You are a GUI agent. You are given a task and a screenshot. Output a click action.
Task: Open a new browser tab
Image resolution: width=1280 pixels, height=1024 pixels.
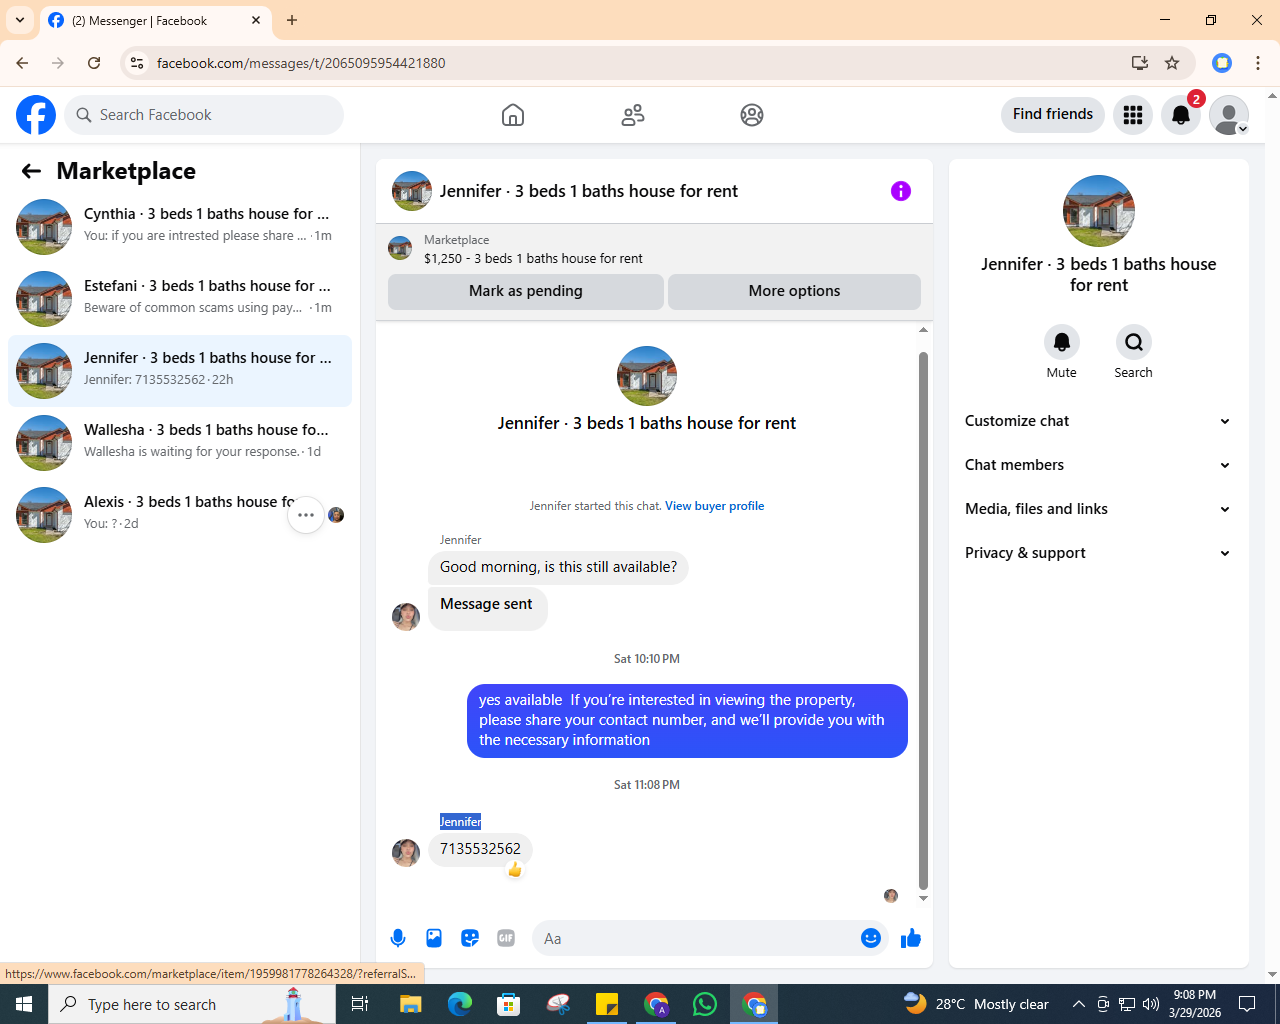(292, 20)
